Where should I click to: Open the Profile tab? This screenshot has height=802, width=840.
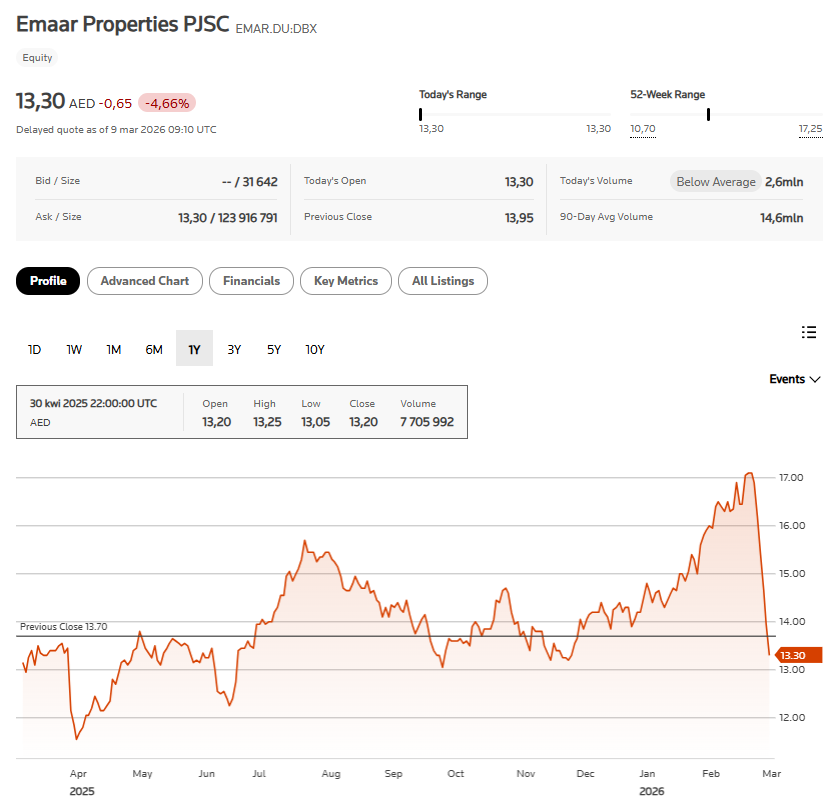[x=48, y=281]
